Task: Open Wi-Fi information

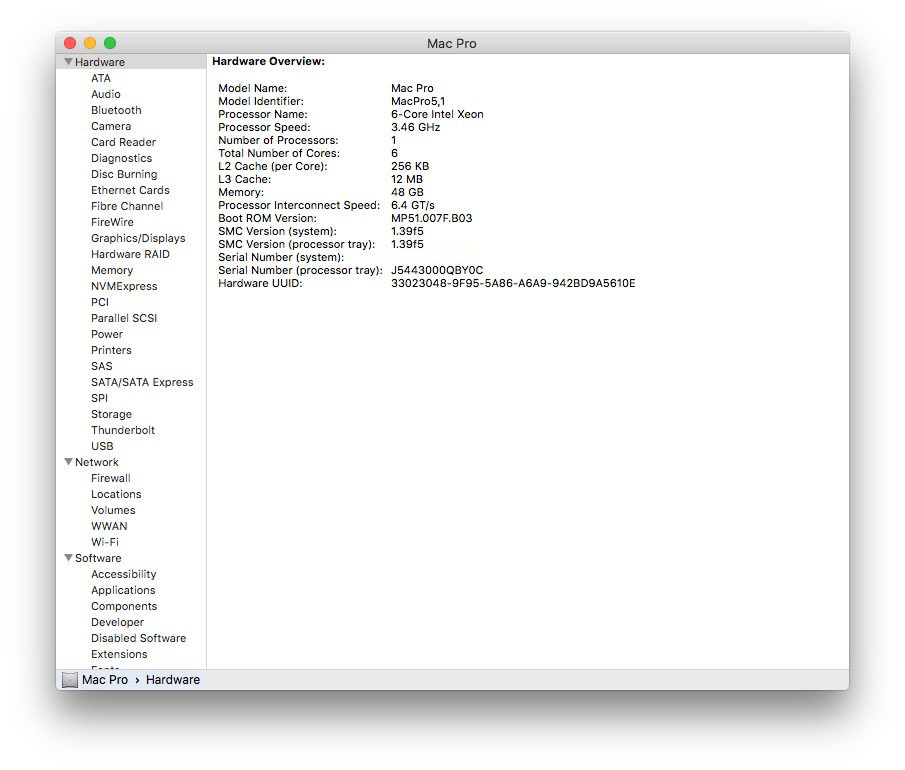Action: pos(104,542)
